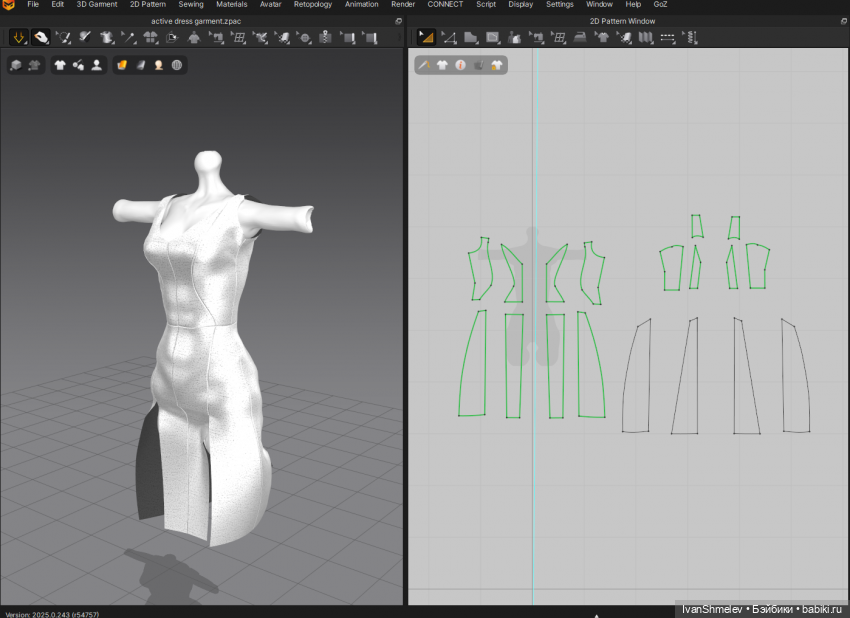Viewport: 850px width, 618px height.
Task: Select the grid texture tool in 3D toolbar
Action: pos(239,37)
